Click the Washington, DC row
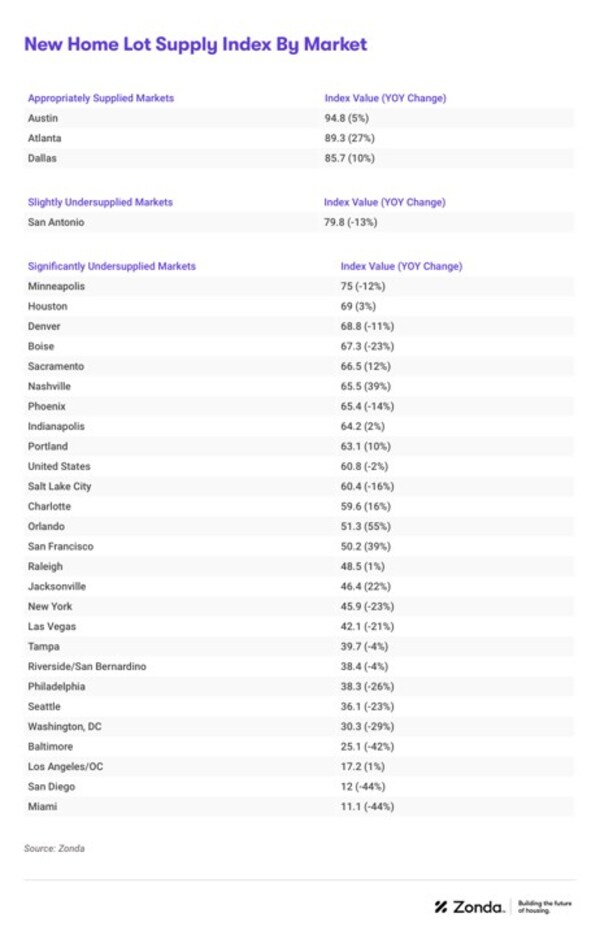 [x=298, y=726]
